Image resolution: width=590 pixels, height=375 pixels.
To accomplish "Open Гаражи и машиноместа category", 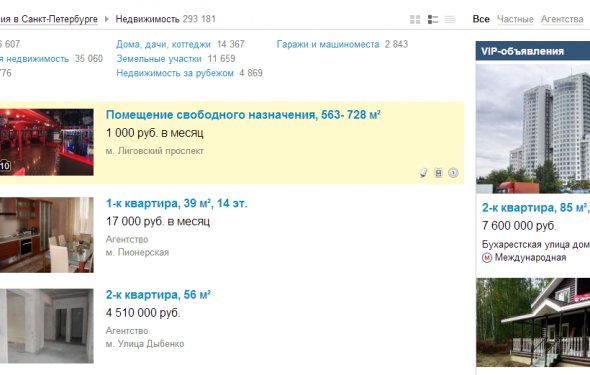I will coord(328,44).
